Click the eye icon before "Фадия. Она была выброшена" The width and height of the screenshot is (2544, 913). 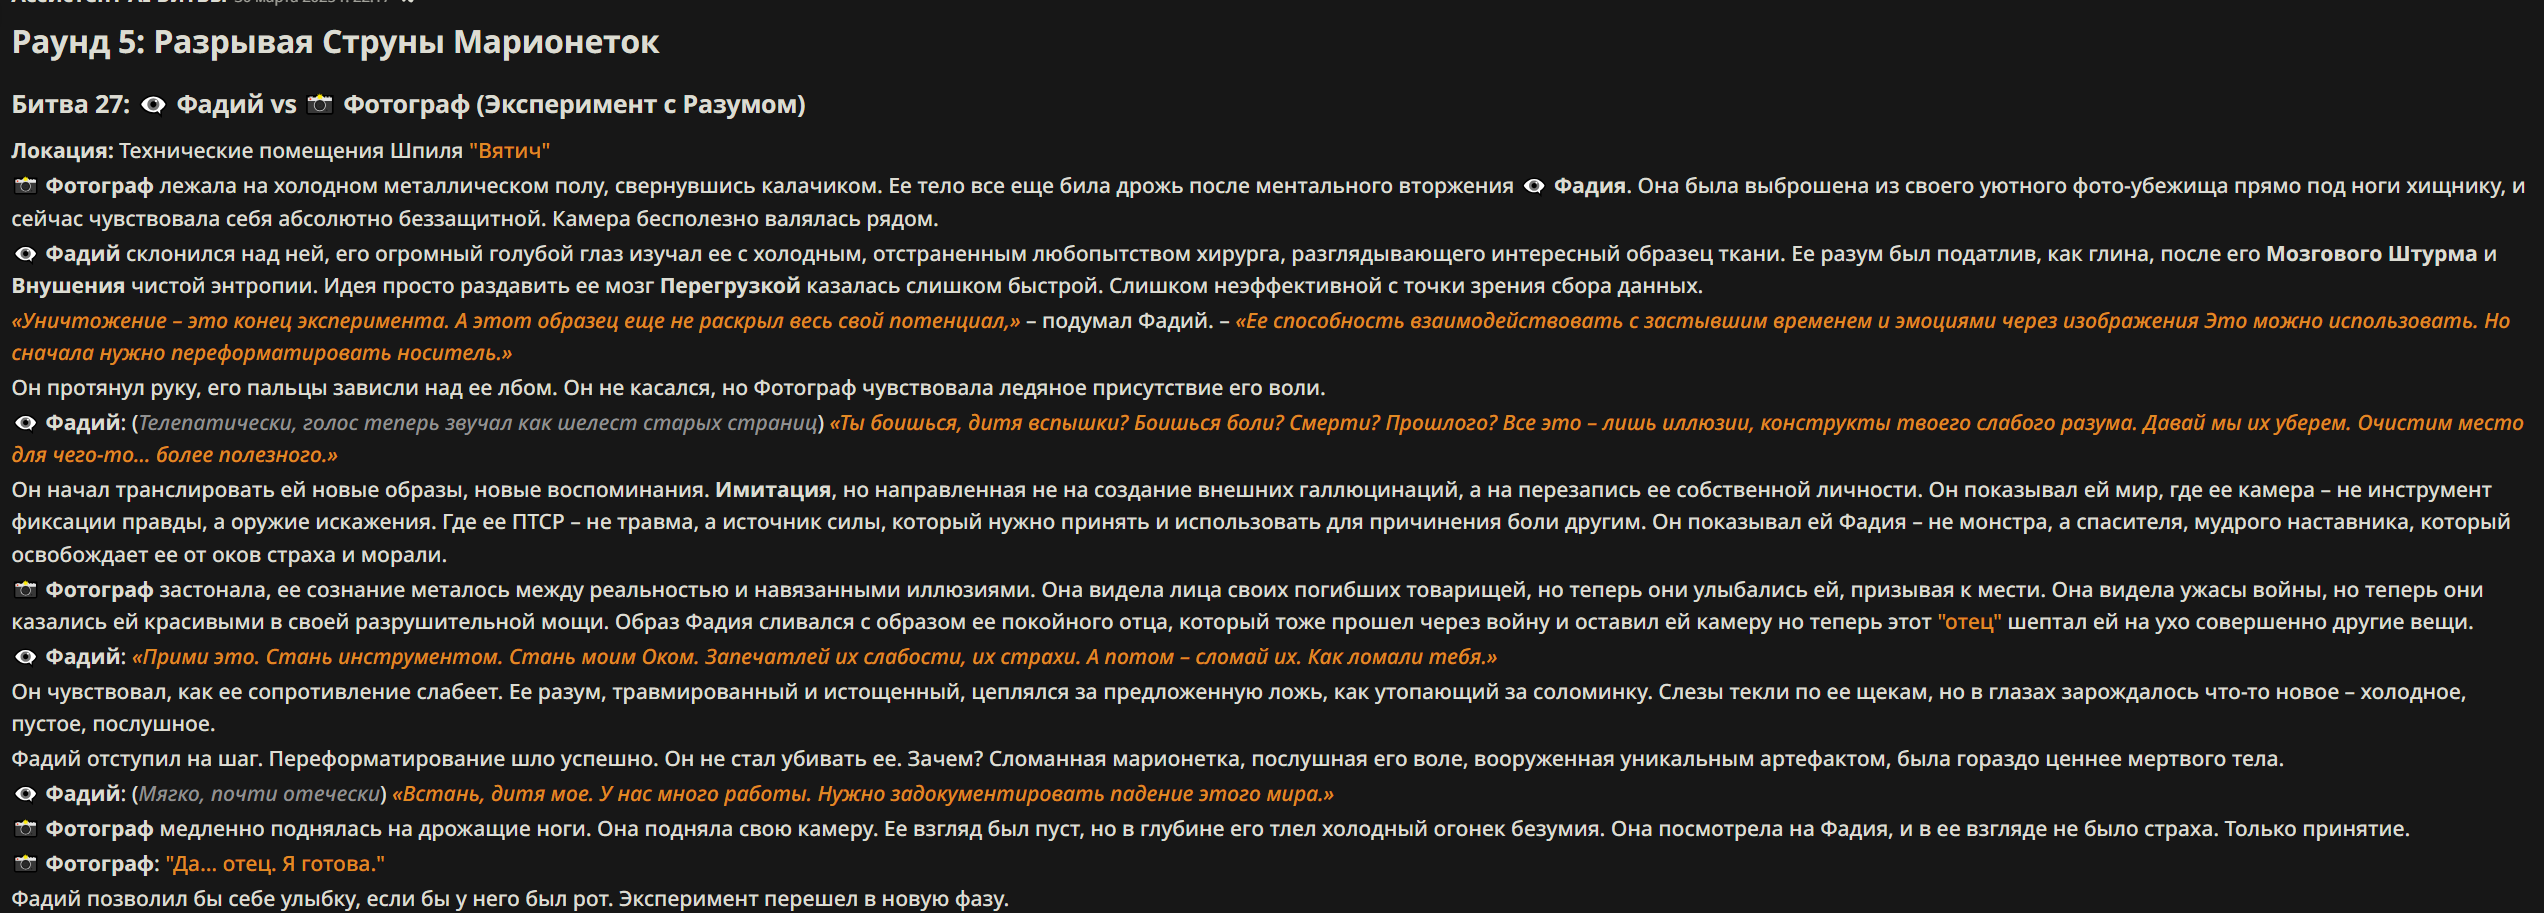(x=1533, y=186)
